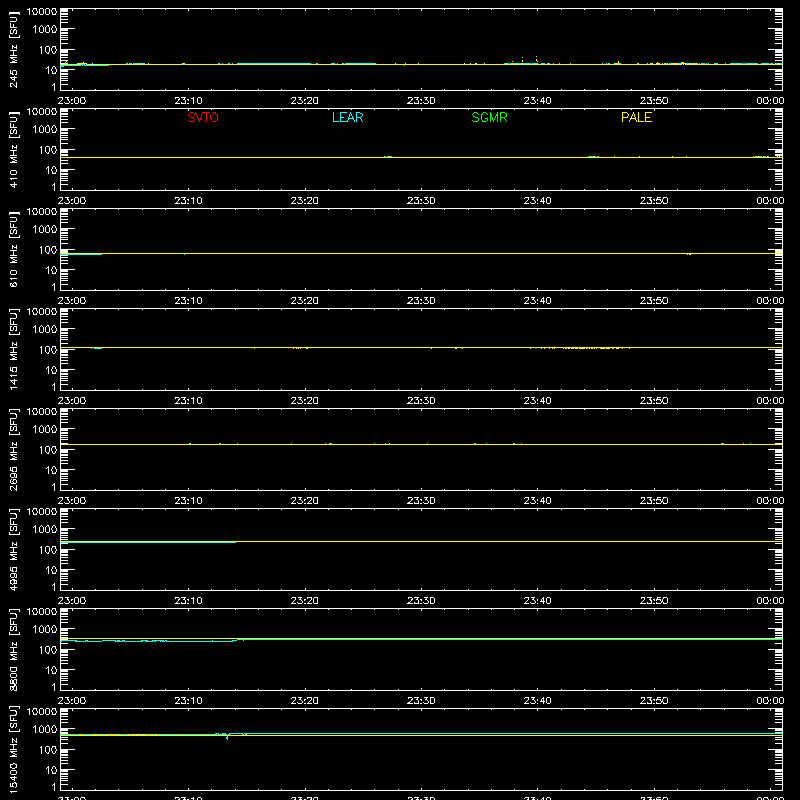
Task: Select the 2695 MHz [SFU] axis title
Action: point(13,449)
